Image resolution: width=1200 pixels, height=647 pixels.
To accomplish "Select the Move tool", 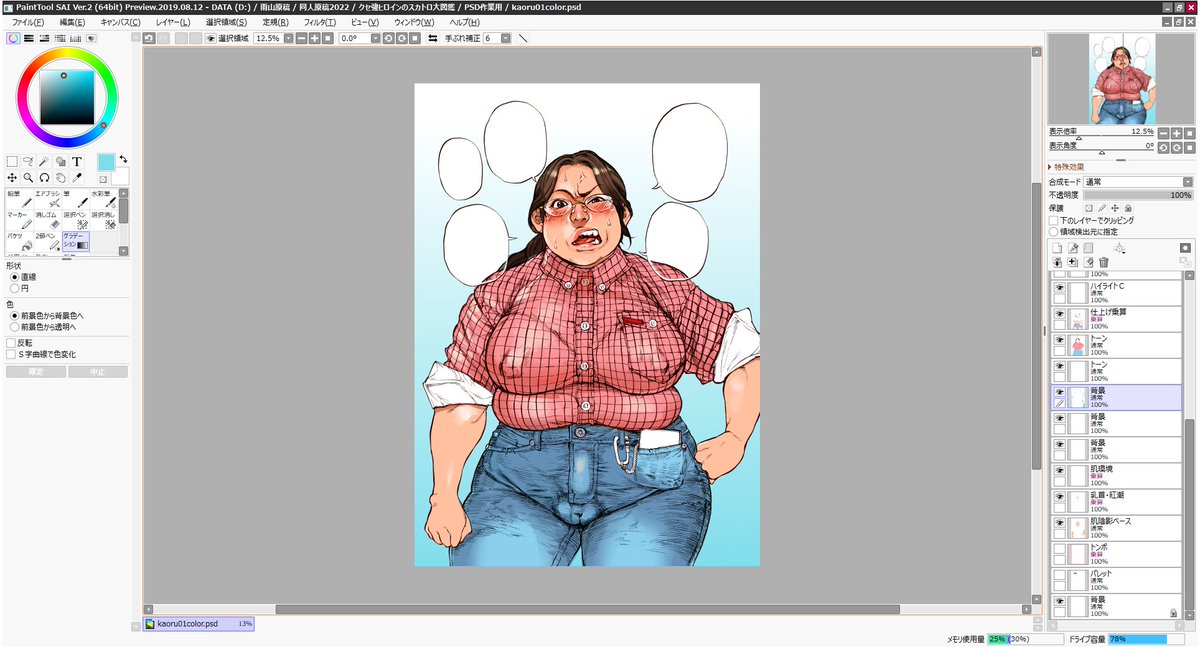I will (12, 177).
